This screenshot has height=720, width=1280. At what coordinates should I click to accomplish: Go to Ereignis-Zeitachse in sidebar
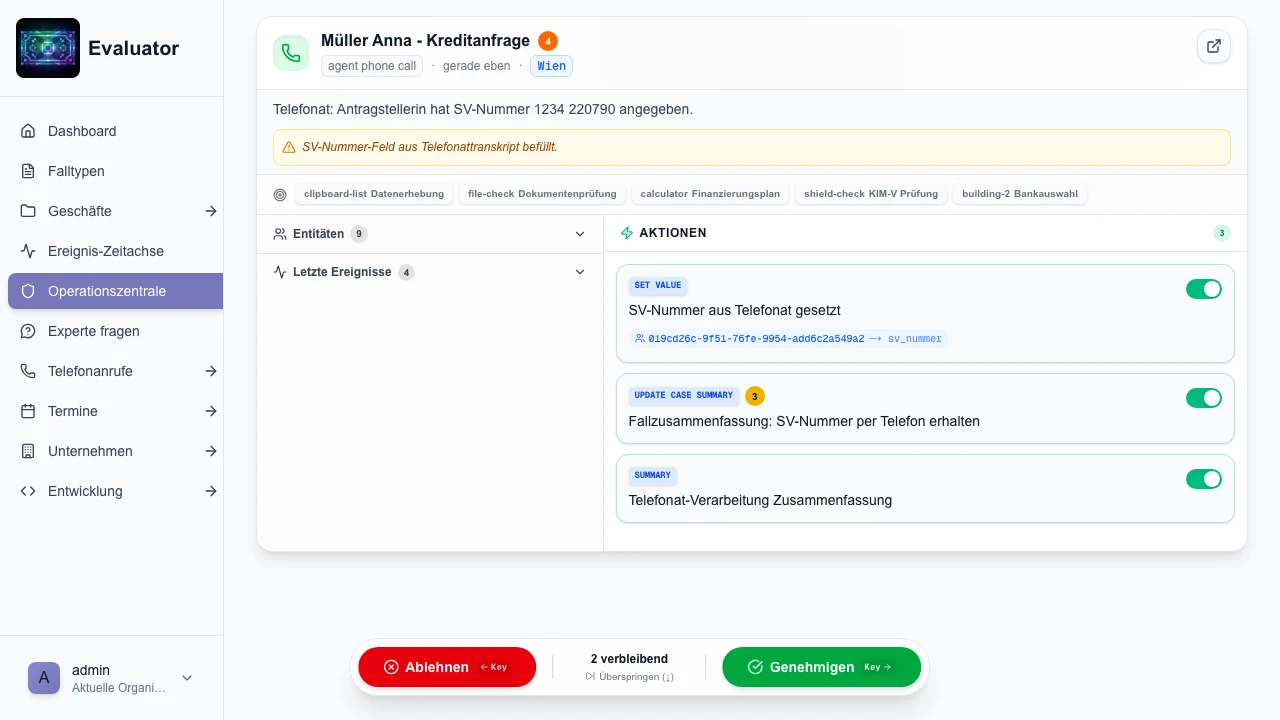pyautogui.click(x=105, y=251)
